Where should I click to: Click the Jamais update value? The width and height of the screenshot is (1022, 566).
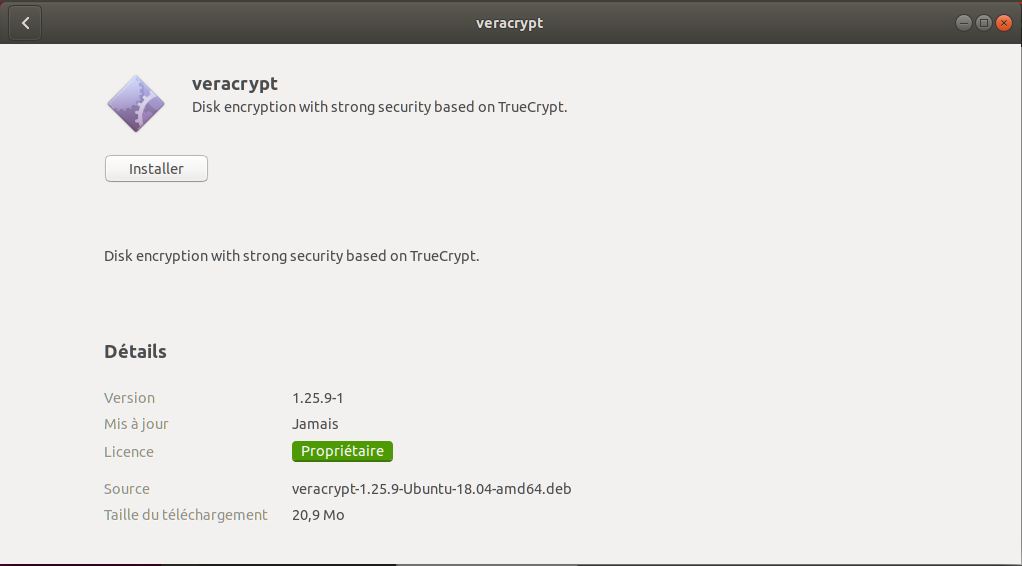tap(315, 424)
